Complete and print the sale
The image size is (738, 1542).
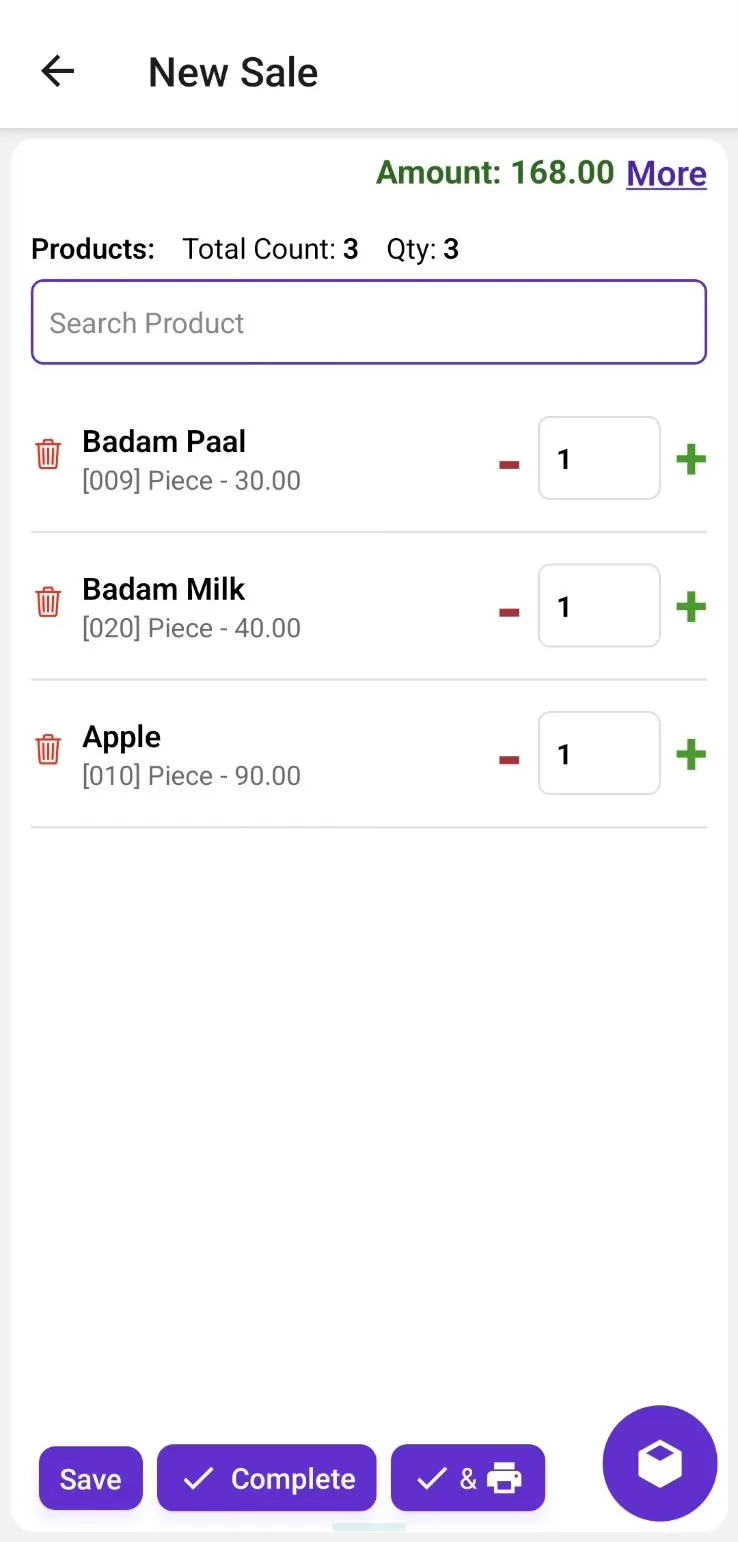click(x=468, y=1478)
